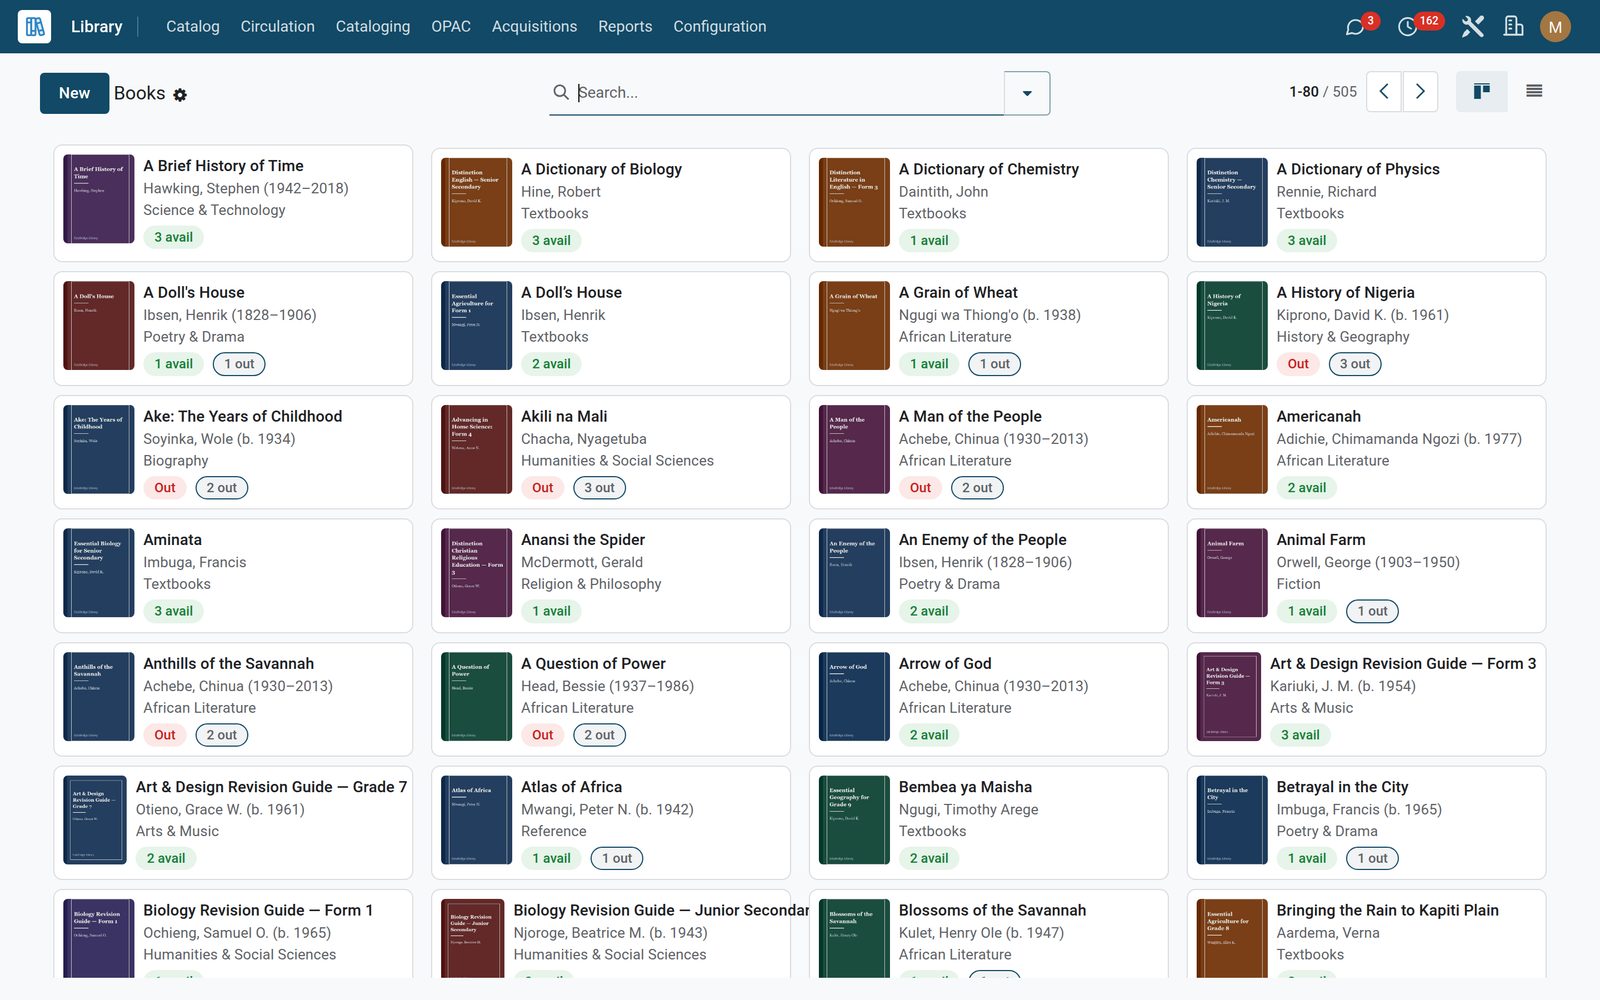Open the developer tools wrench icon
Viewport: 1600px width, 1000px height.
(x=1472, y=27)
